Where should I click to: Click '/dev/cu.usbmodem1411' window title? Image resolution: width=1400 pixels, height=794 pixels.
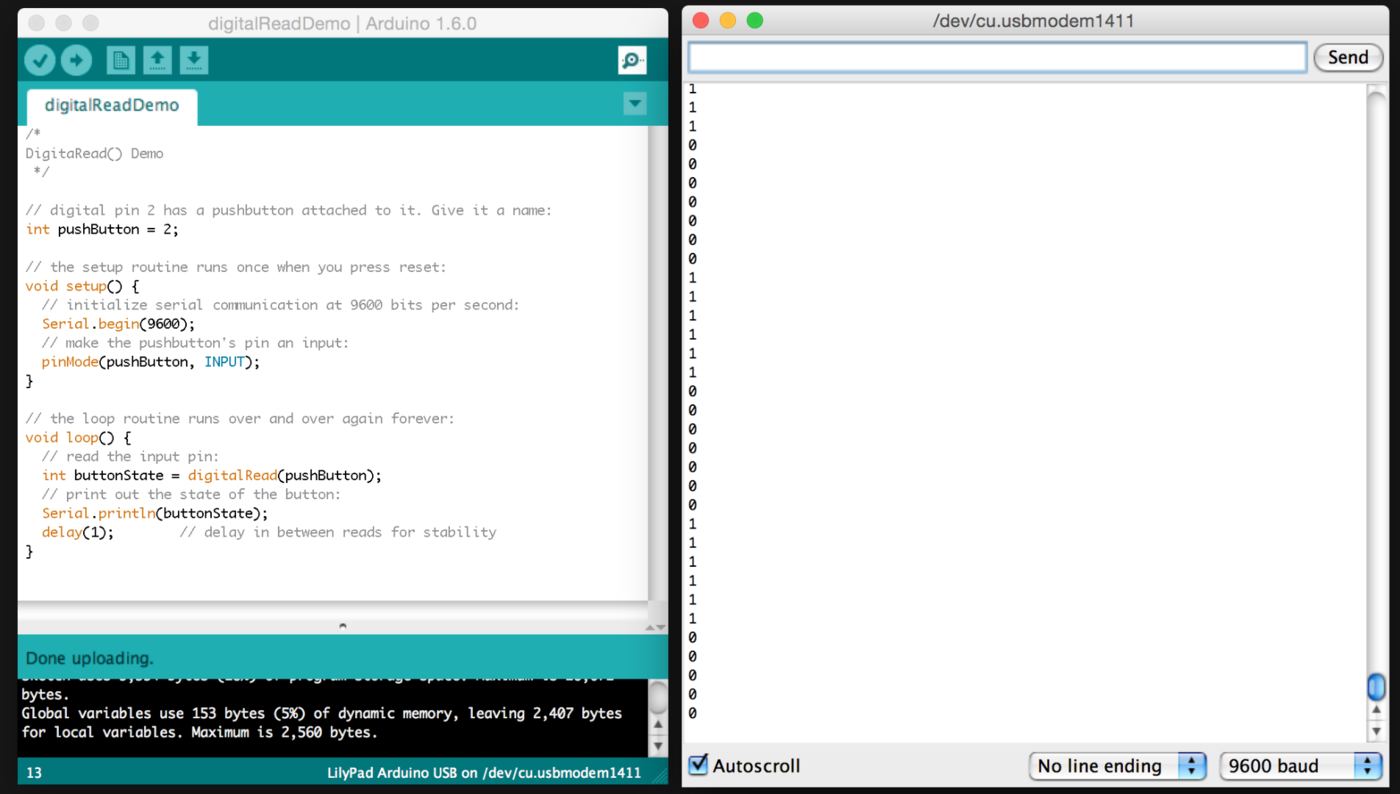coord(1033,21)
